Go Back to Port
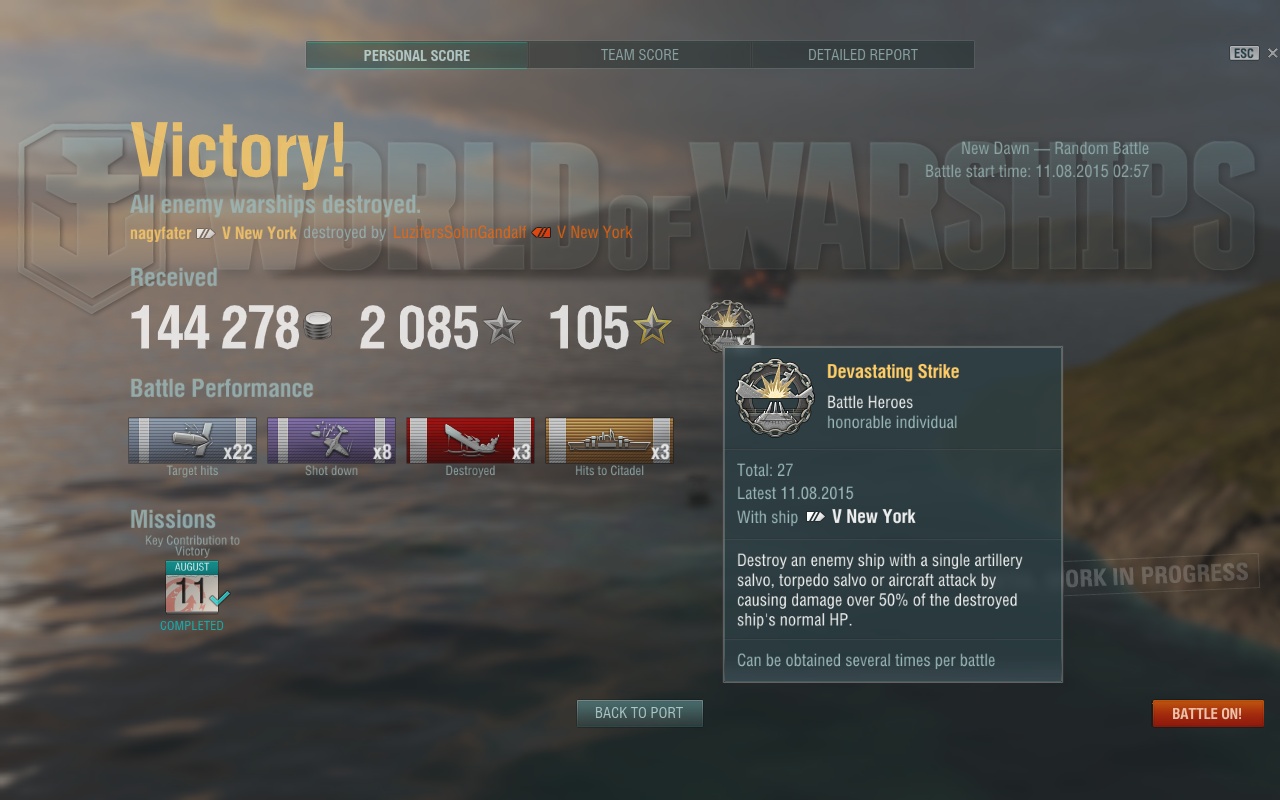Viewport: 1280px width, 800px height. point(640,713)
